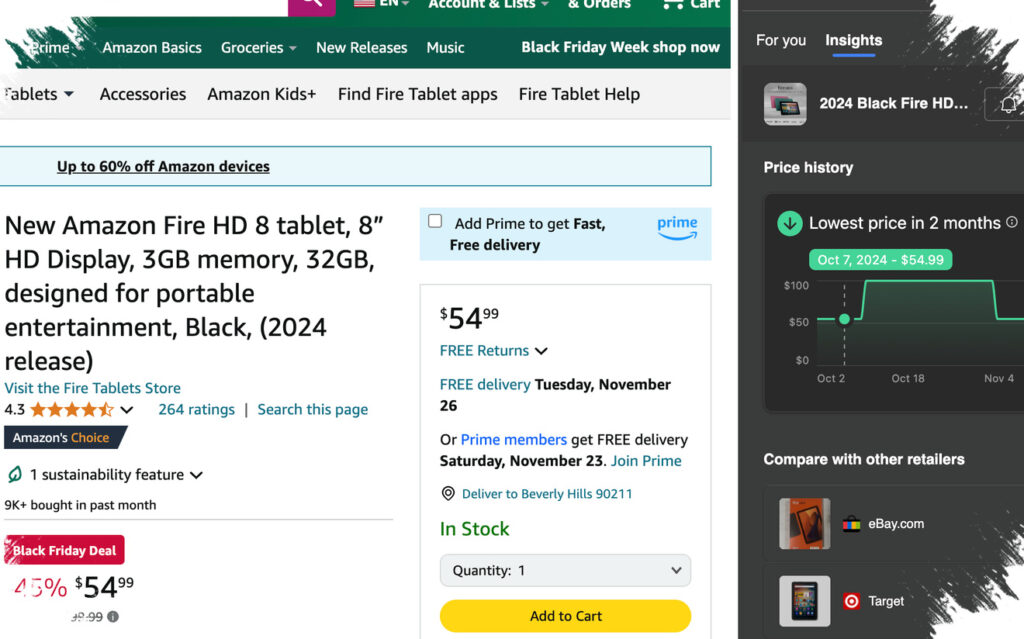This screenshot has height=639, width=1024.
Task: Click the eBay.com retailer name
Action: coord(896,524)
